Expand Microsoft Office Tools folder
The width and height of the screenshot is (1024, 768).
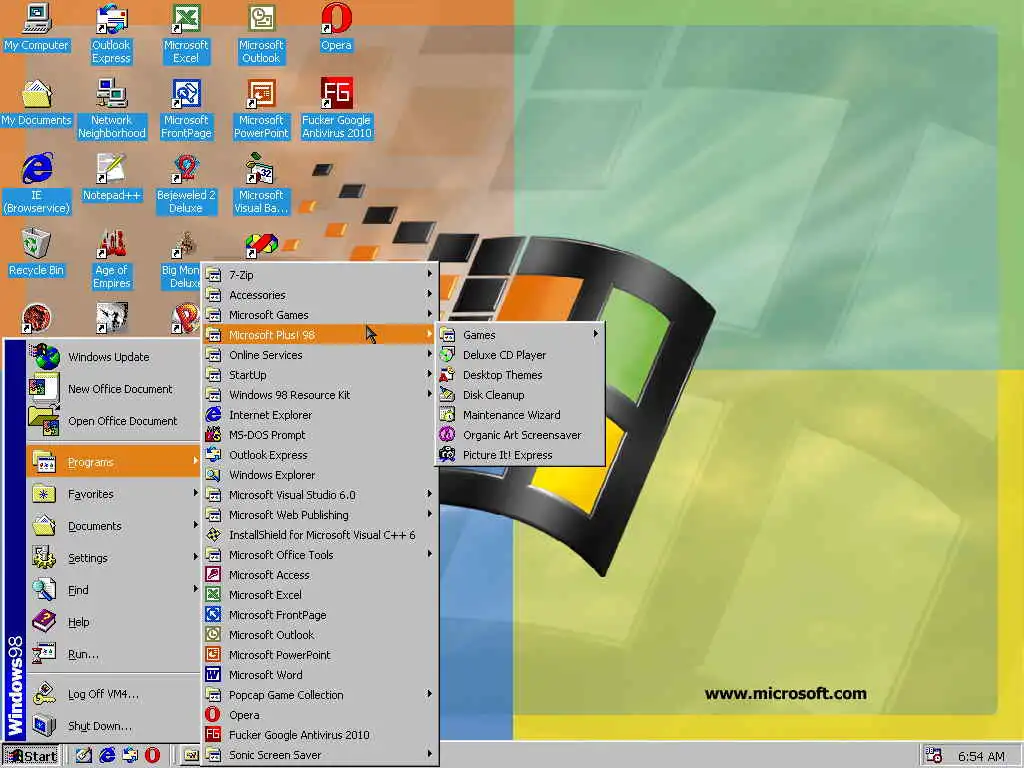point(320,554)
